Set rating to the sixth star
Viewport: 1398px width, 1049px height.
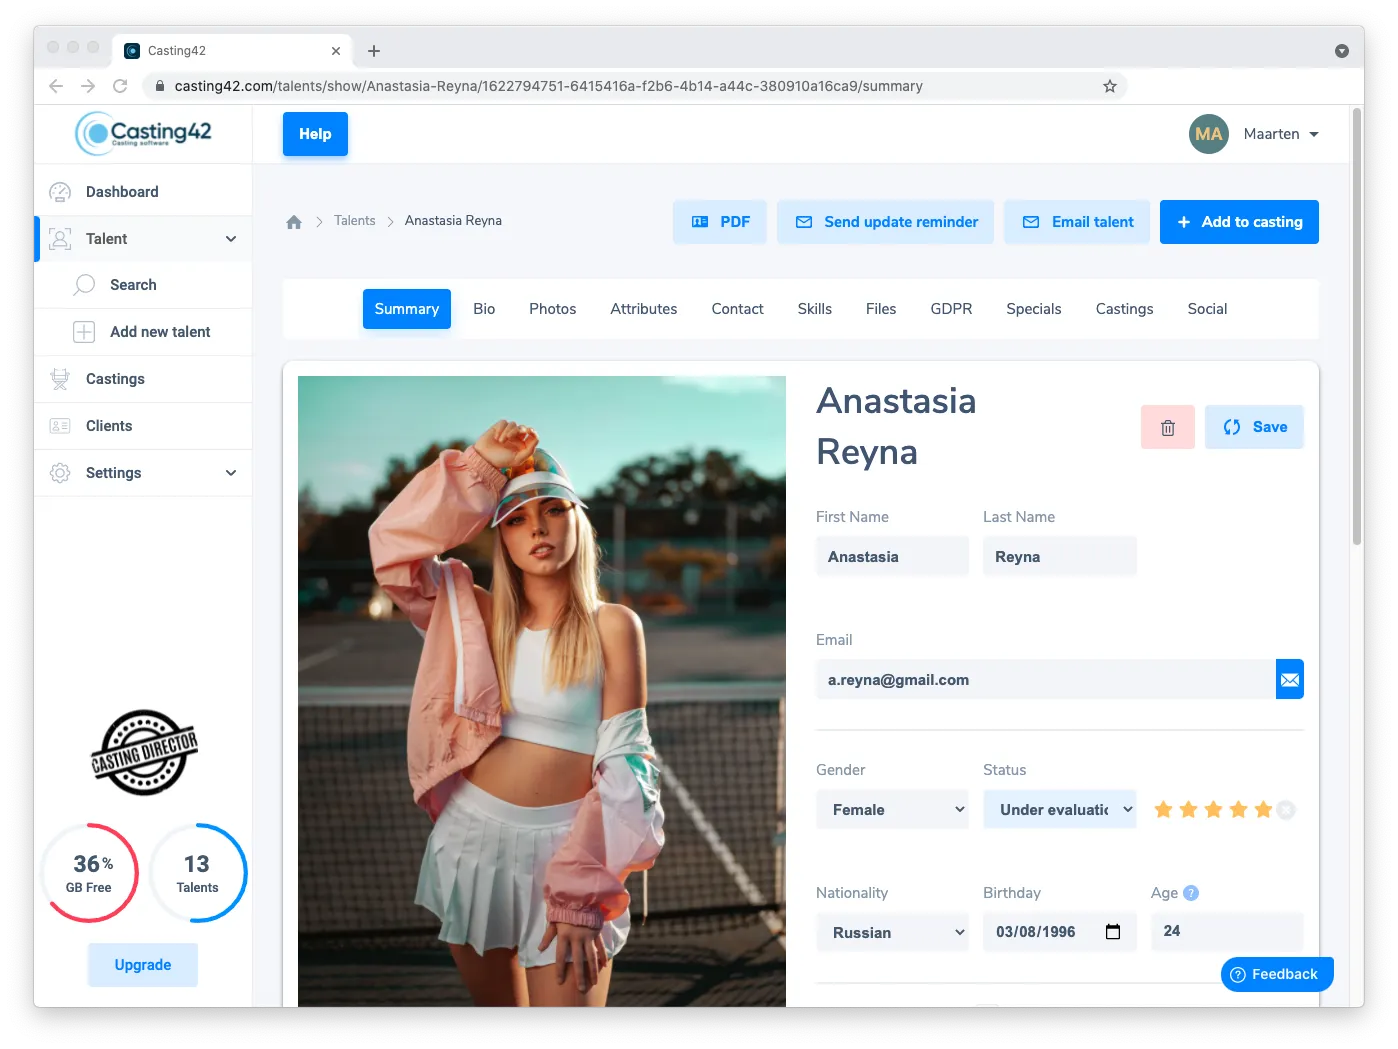(x=1286, y=810)
